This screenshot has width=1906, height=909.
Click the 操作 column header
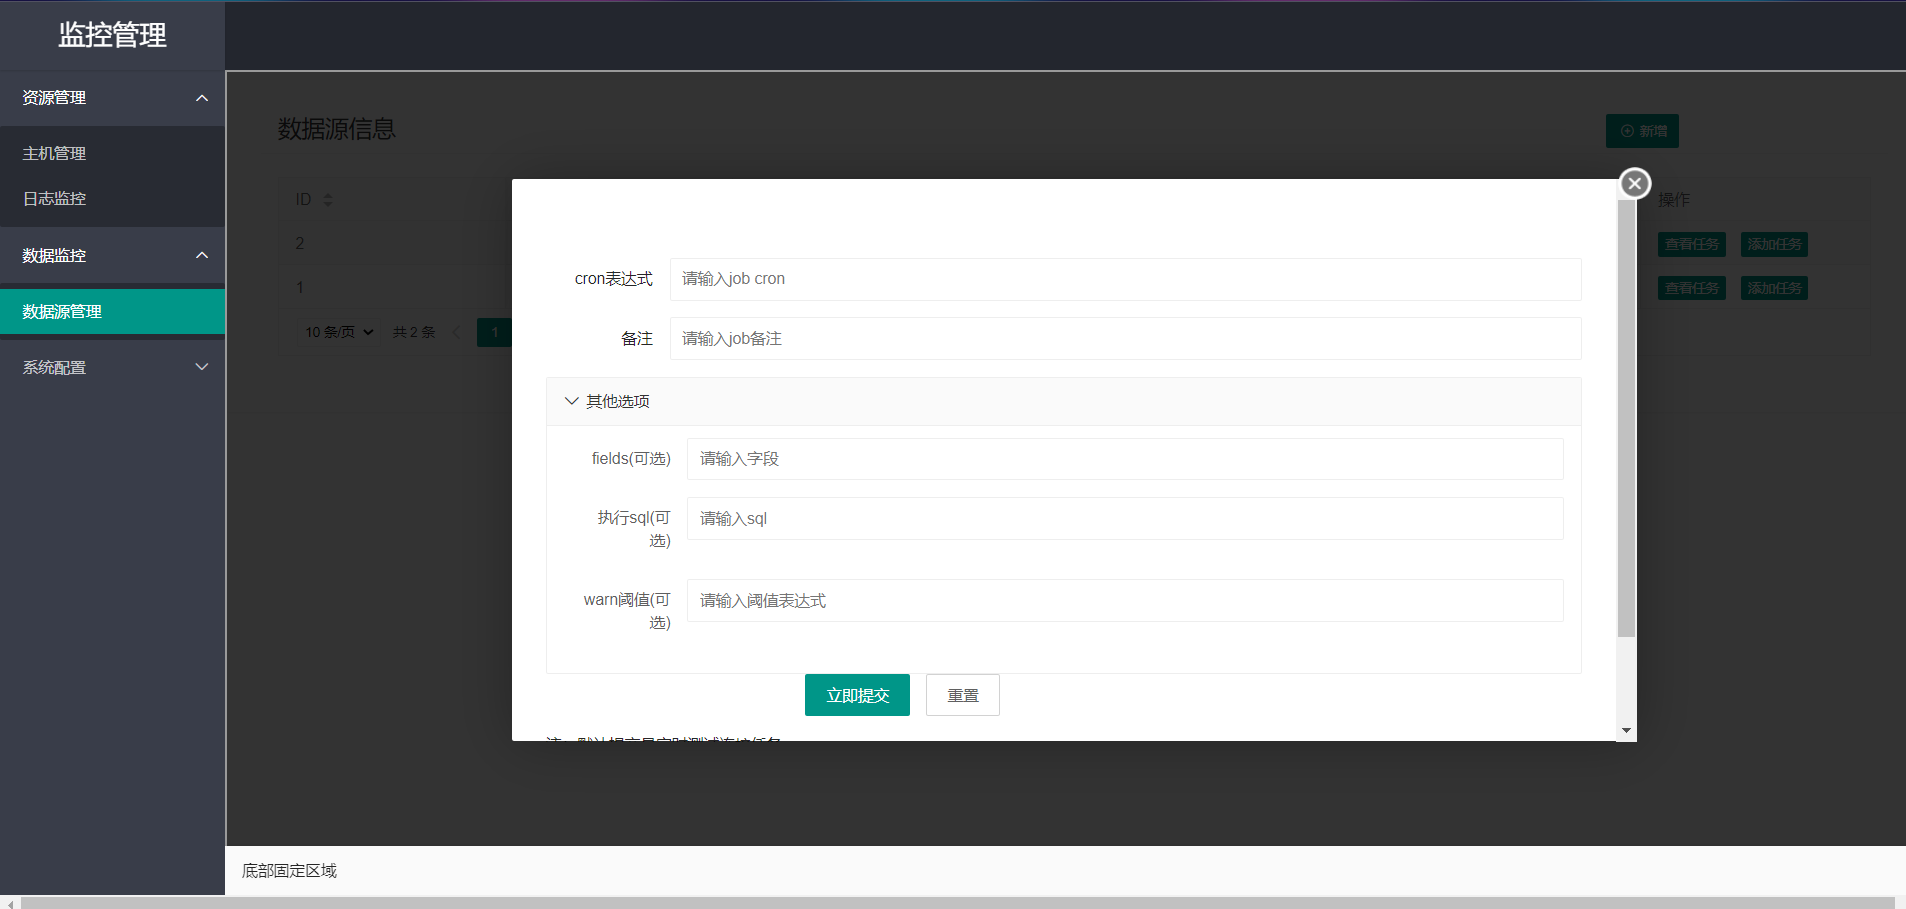(1674, 200)
